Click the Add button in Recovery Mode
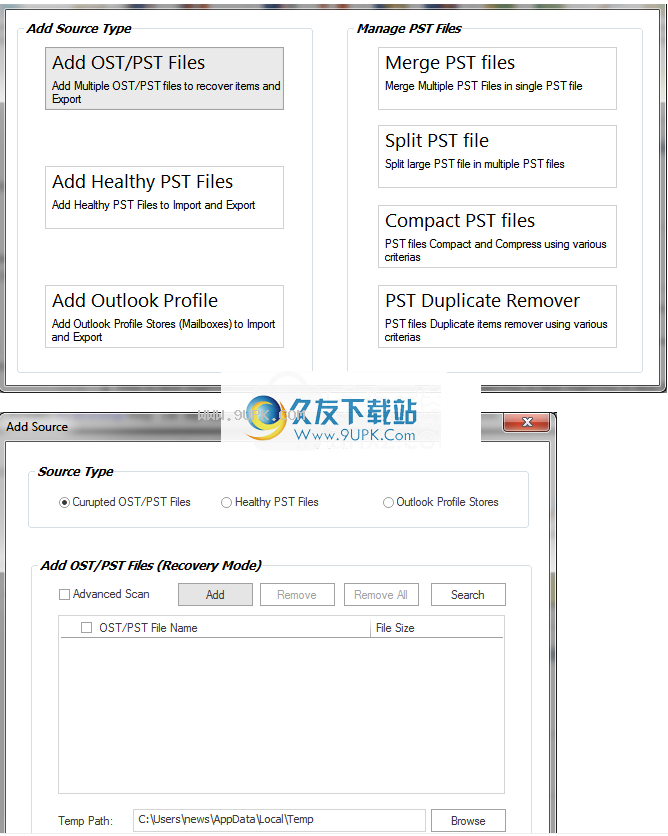The width and height of the screenshot is (668, 836). [x=215, y=594]
